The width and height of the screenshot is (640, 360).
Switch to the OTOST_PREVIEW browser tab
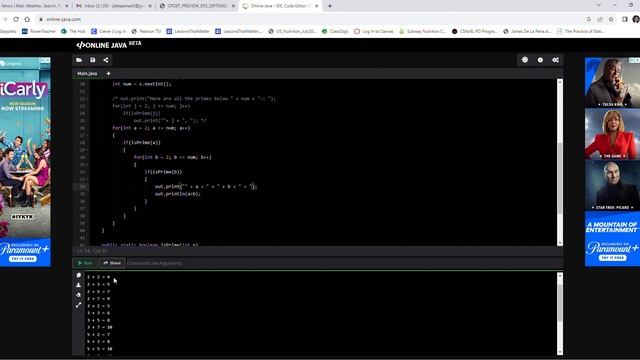[197, 6]
